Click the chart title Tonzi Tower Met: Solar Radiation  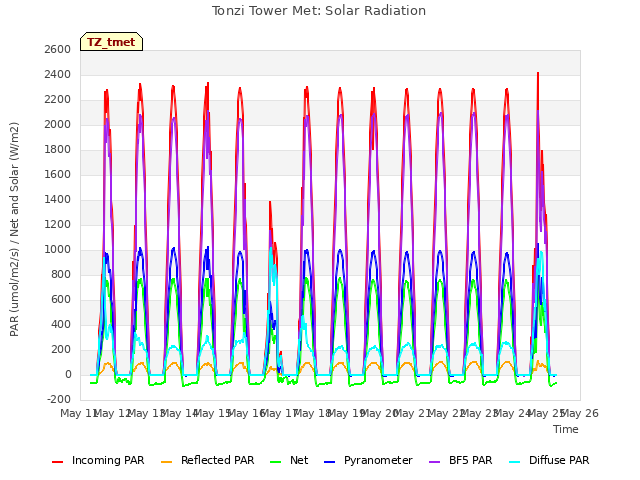[x=319, y=11]
